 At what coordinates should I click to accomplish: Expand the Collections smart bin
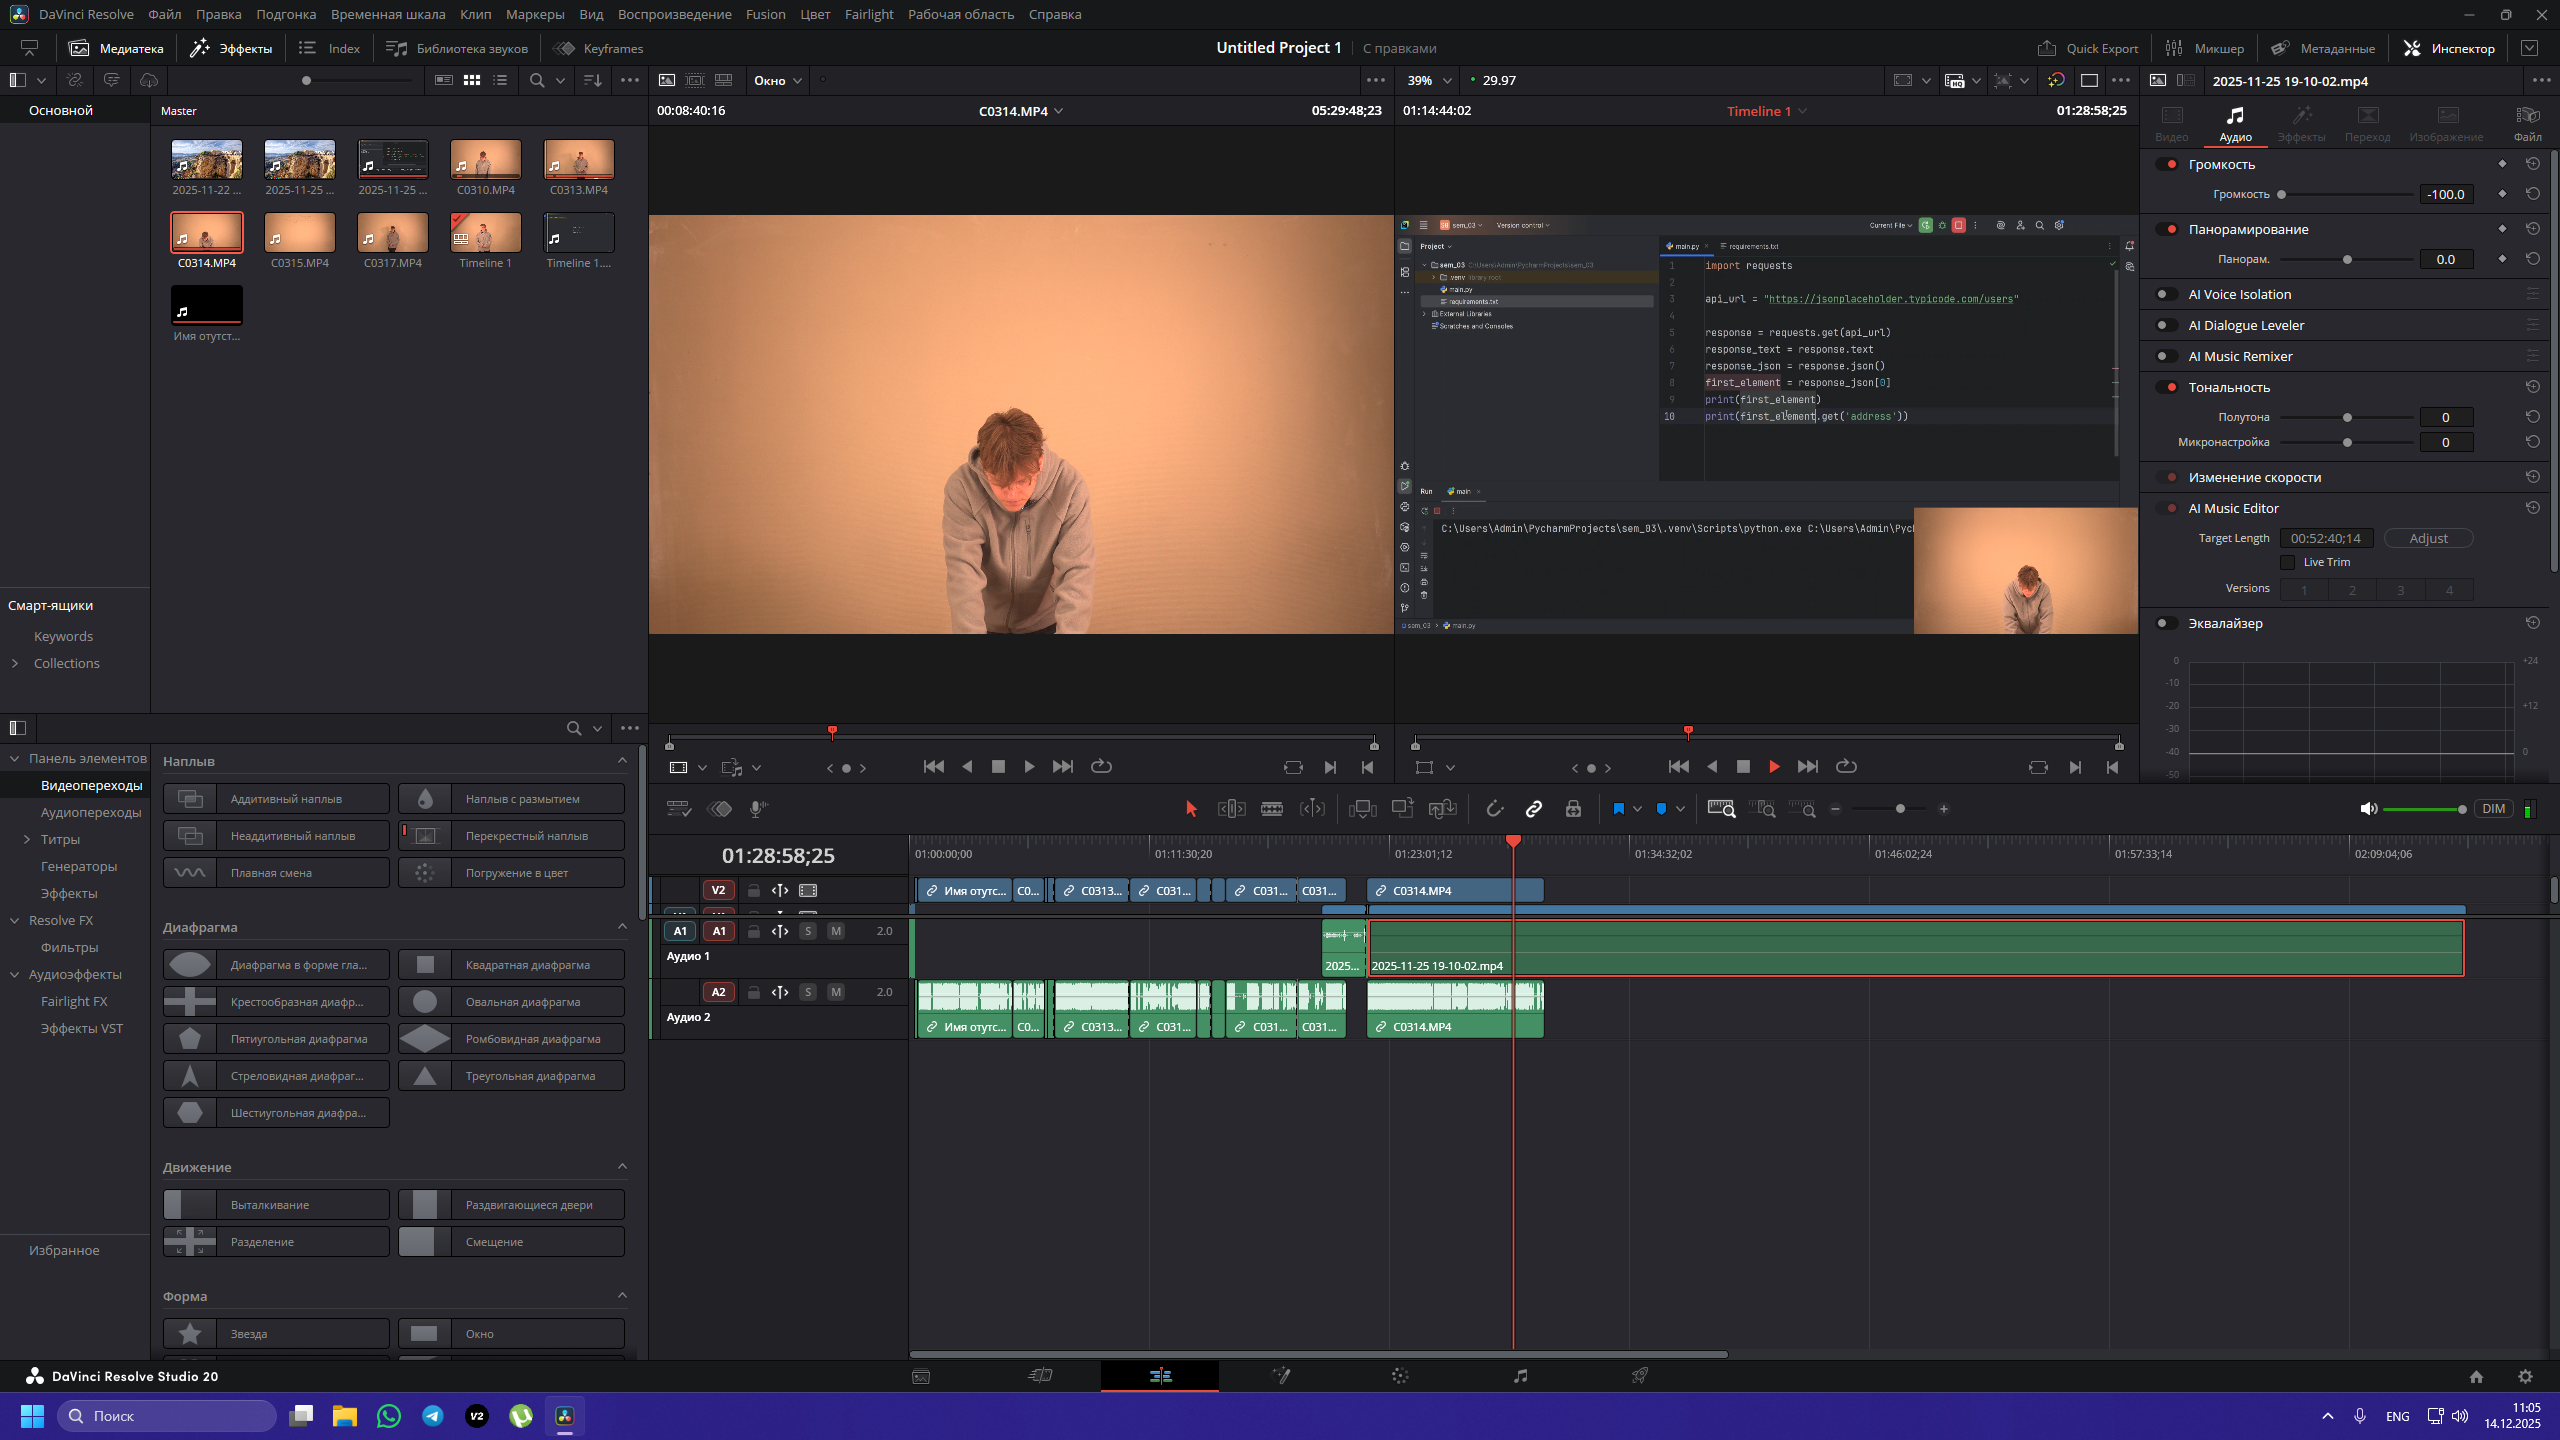tap(15, 663)
